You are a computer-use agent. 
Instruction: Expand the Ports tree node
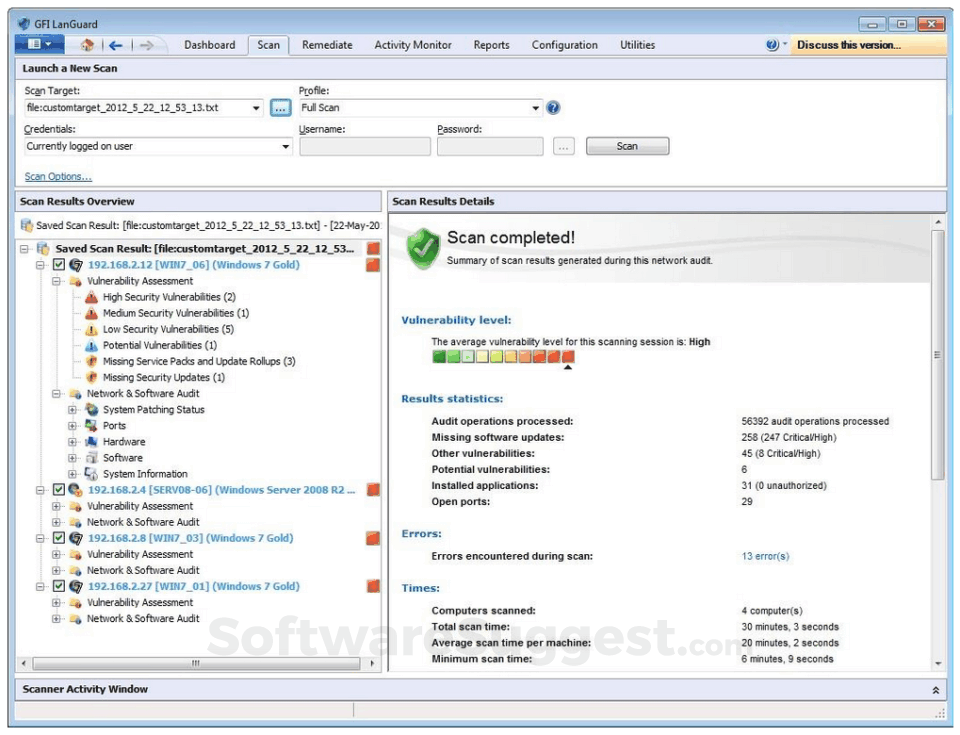click(x=72, y=426)
